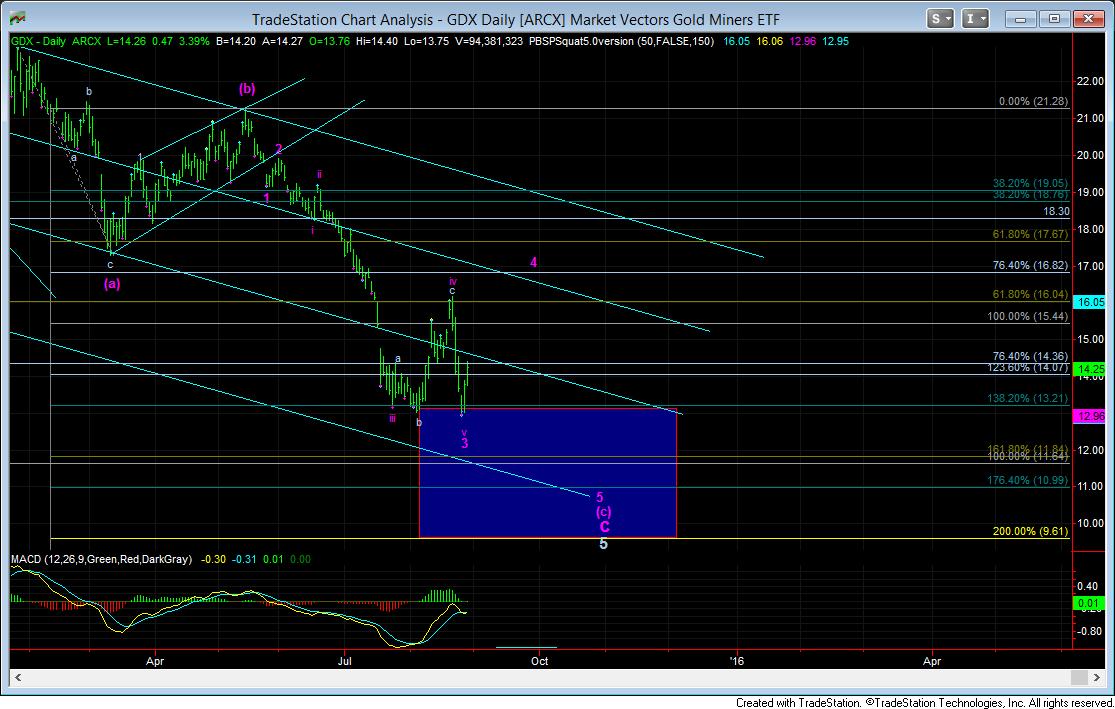Select the '61.80% (16.04)' Fibonacci label
The width and height of the screenshot is (1115, 709).
pyautogui.click(x=1030, y=294)
